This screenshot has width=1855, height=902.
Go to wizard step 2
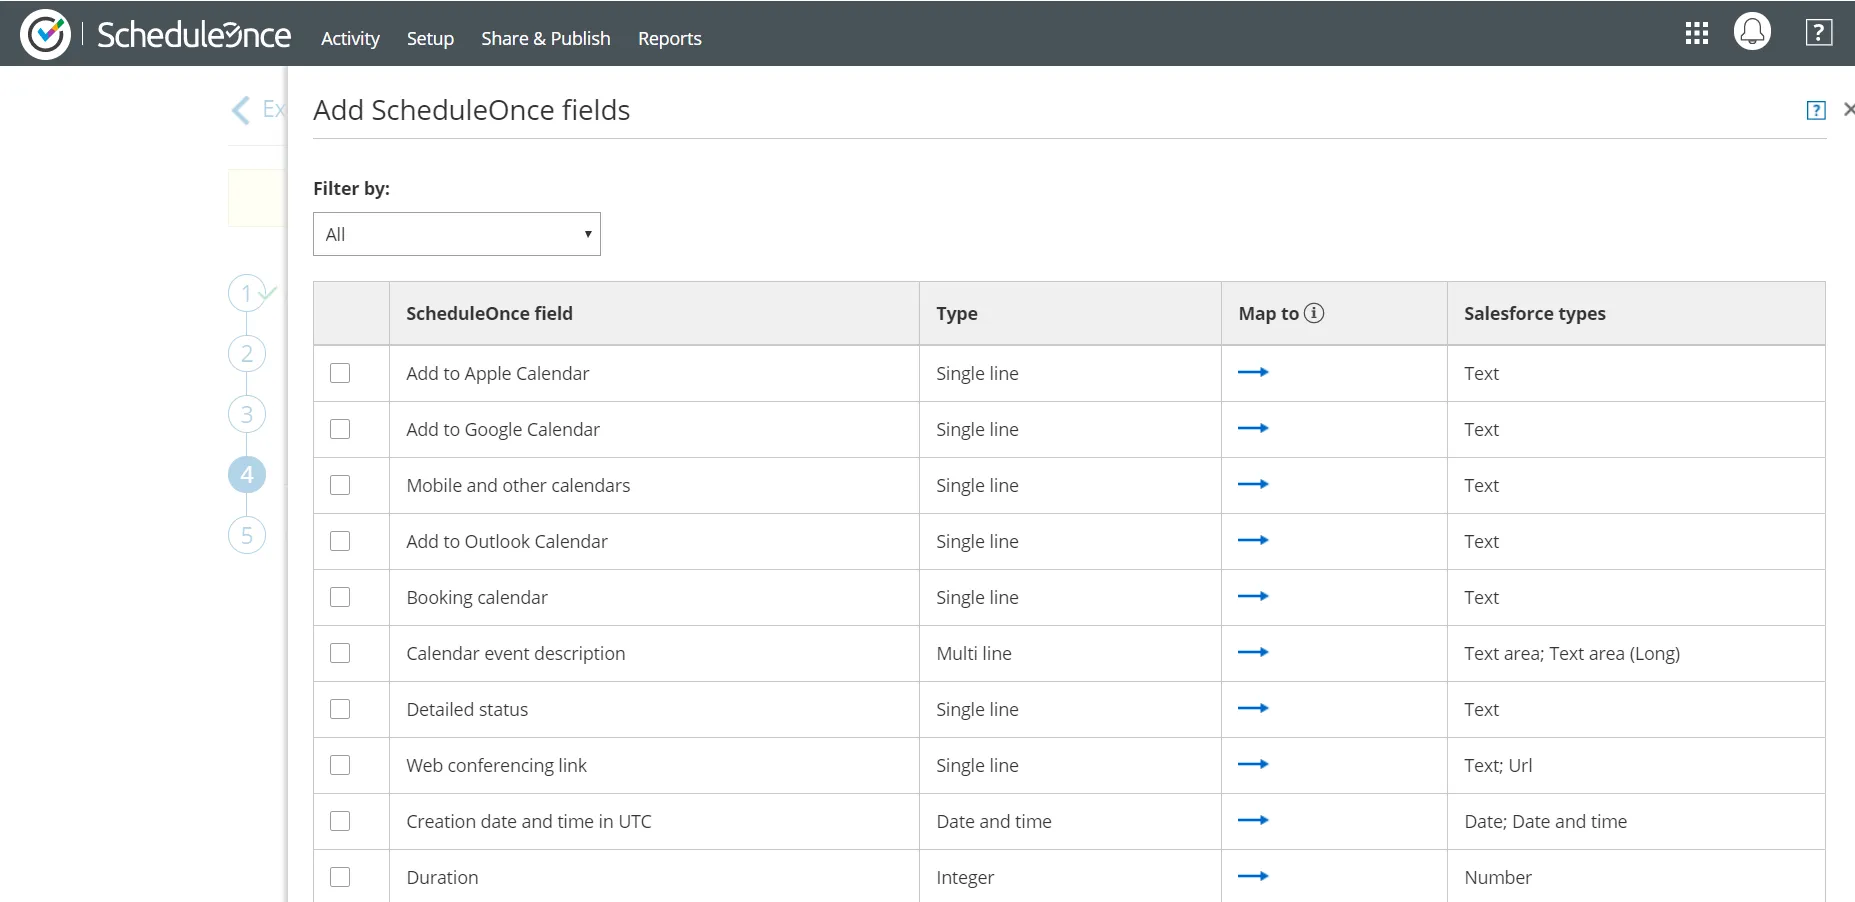(x=247, y=354)
